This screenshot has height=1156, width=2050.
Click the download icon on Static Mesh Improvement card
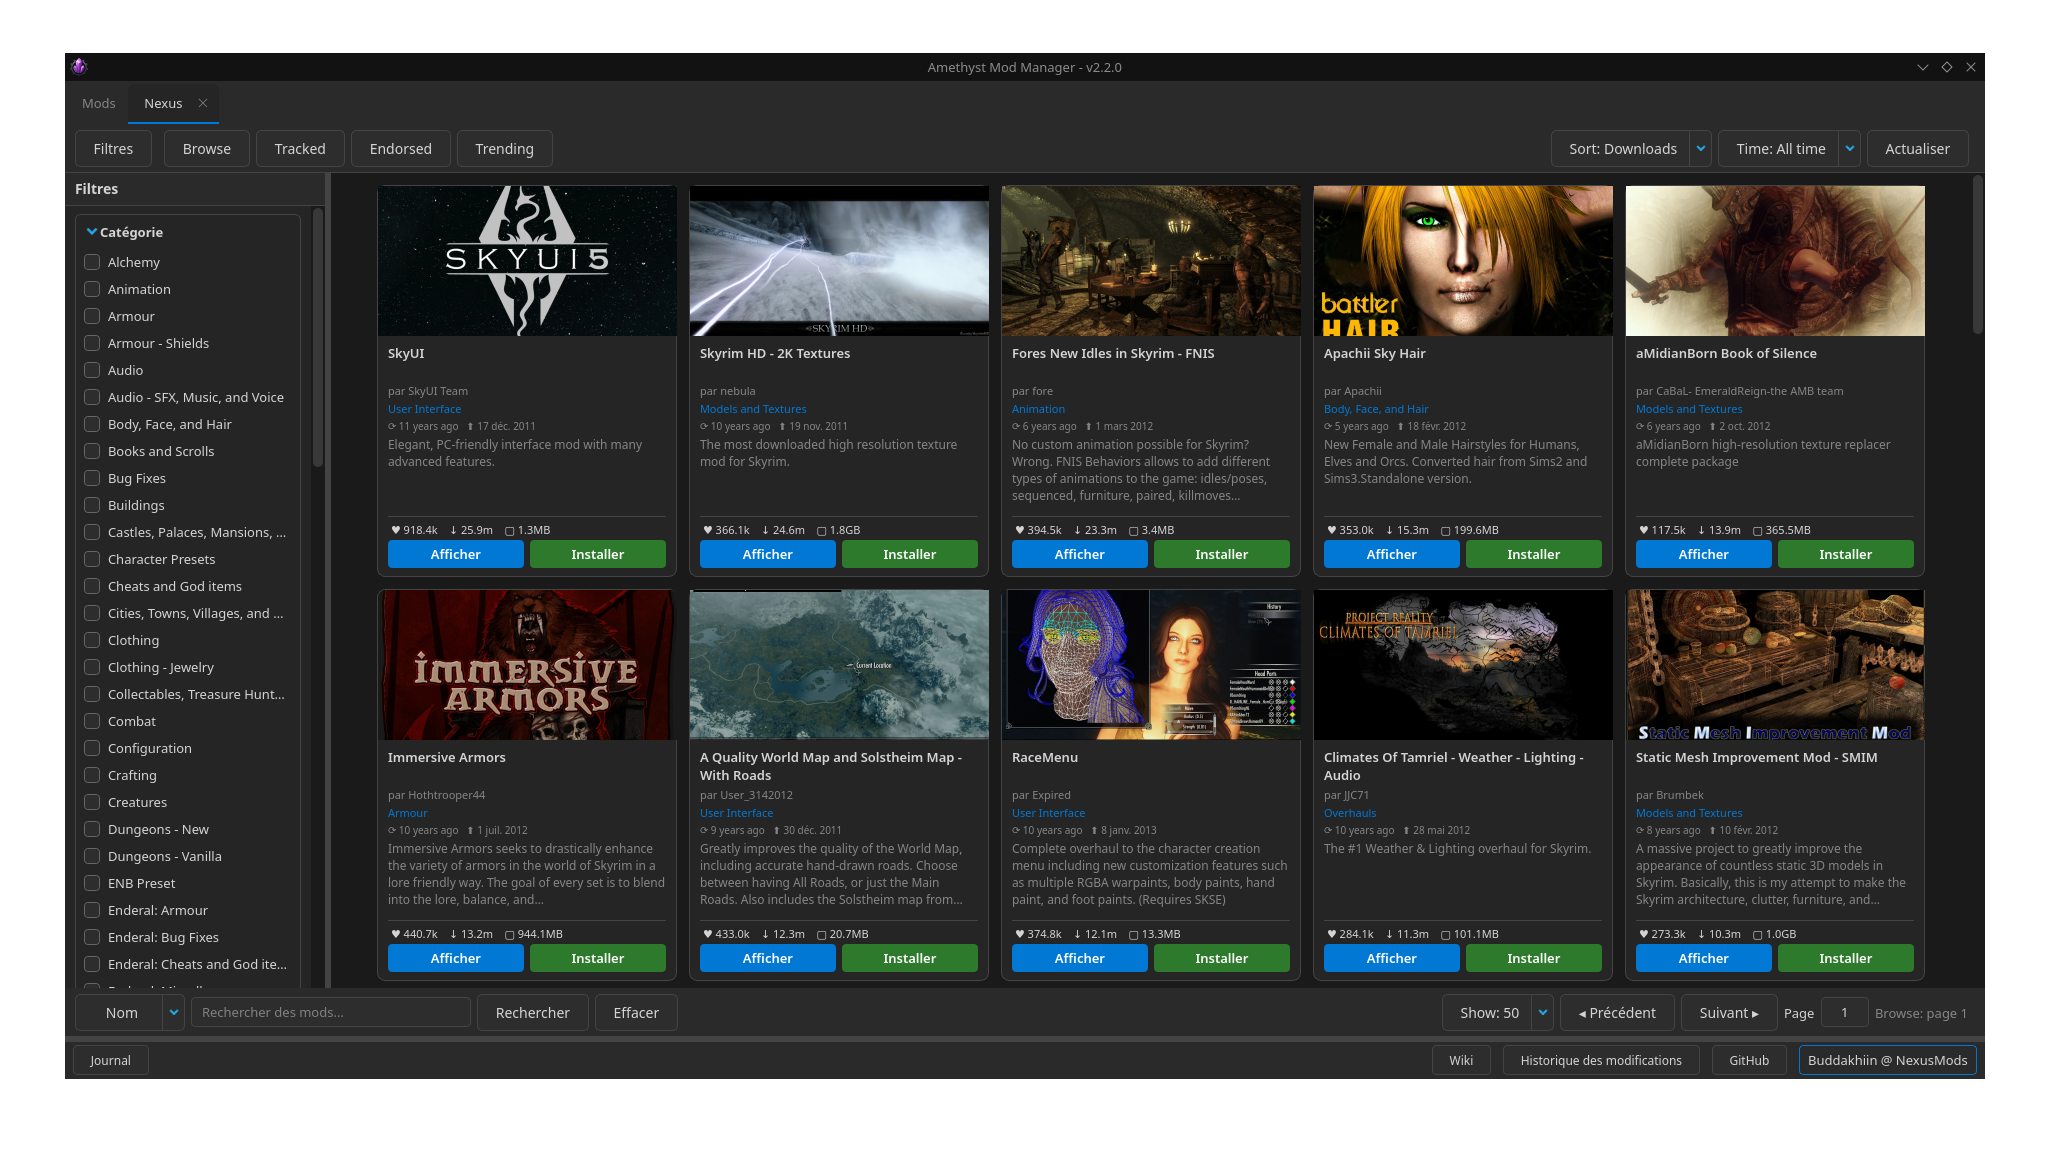pyautogui.click(x=1702, y=934)
